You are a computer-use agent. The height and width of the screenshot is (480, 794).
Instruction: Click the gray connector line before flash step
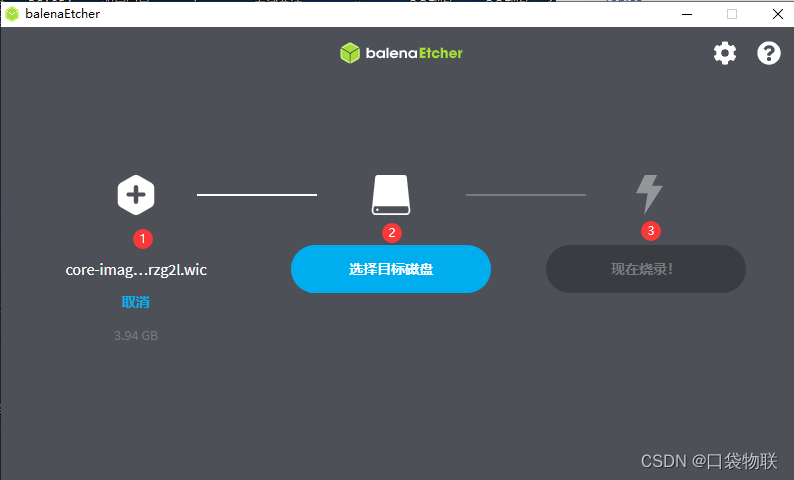pos(526,194)
